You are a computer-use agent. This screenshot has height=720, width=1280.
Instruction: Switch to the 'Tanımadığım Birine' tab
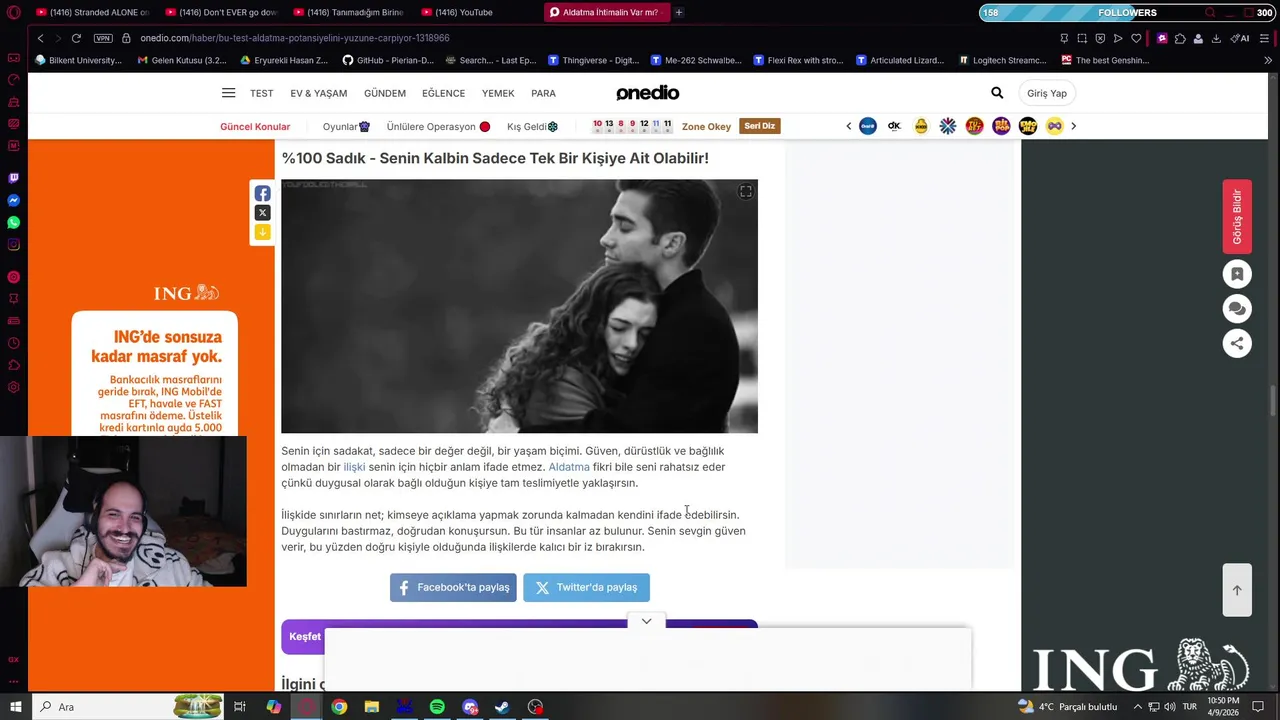coord(349,12)
